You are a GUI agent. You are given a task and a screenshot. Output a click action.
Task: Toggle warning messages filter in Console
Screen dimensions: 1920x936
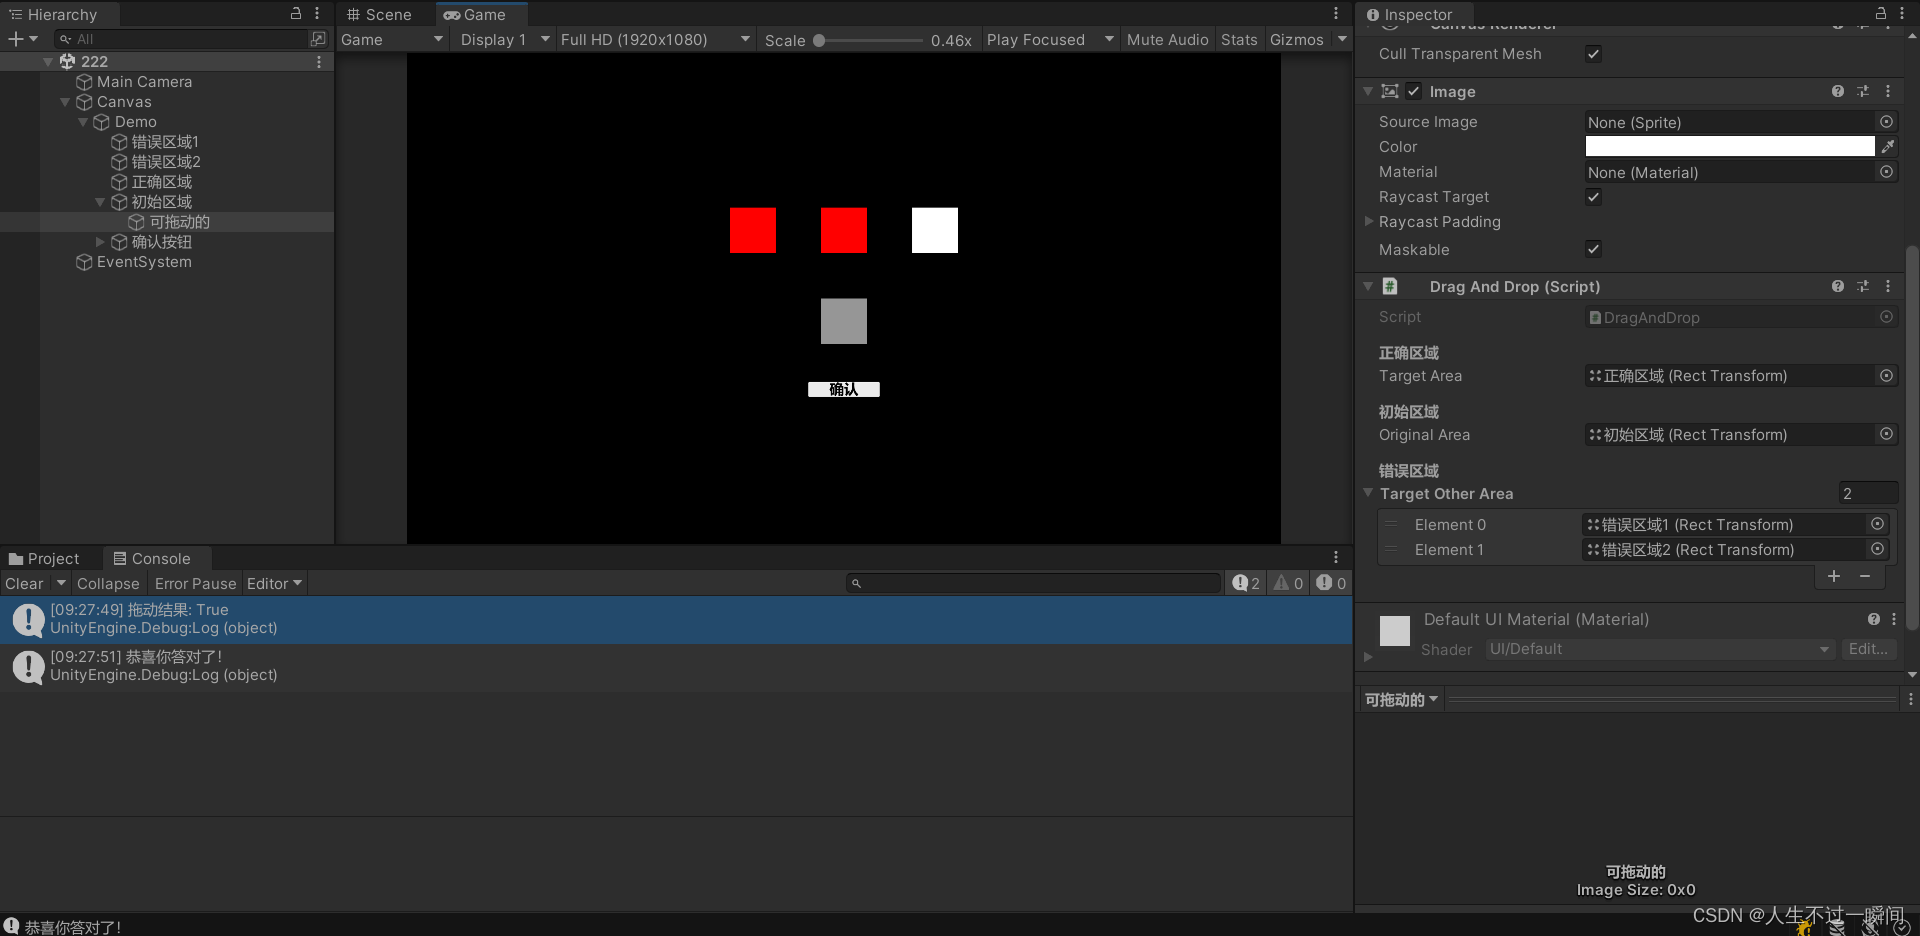point(1288,583)
